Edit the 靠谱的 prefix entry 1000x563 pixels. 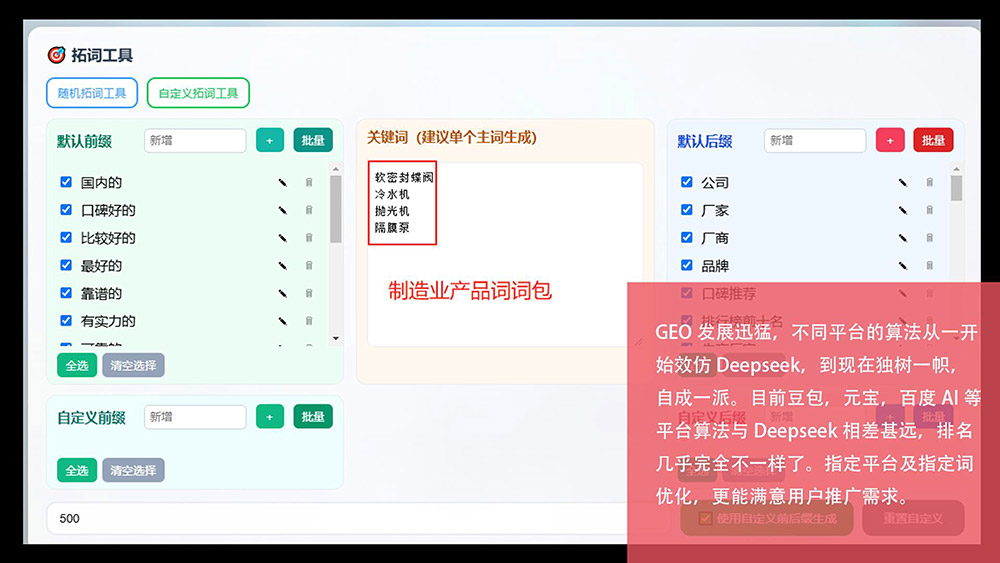[x=283, y=293]
